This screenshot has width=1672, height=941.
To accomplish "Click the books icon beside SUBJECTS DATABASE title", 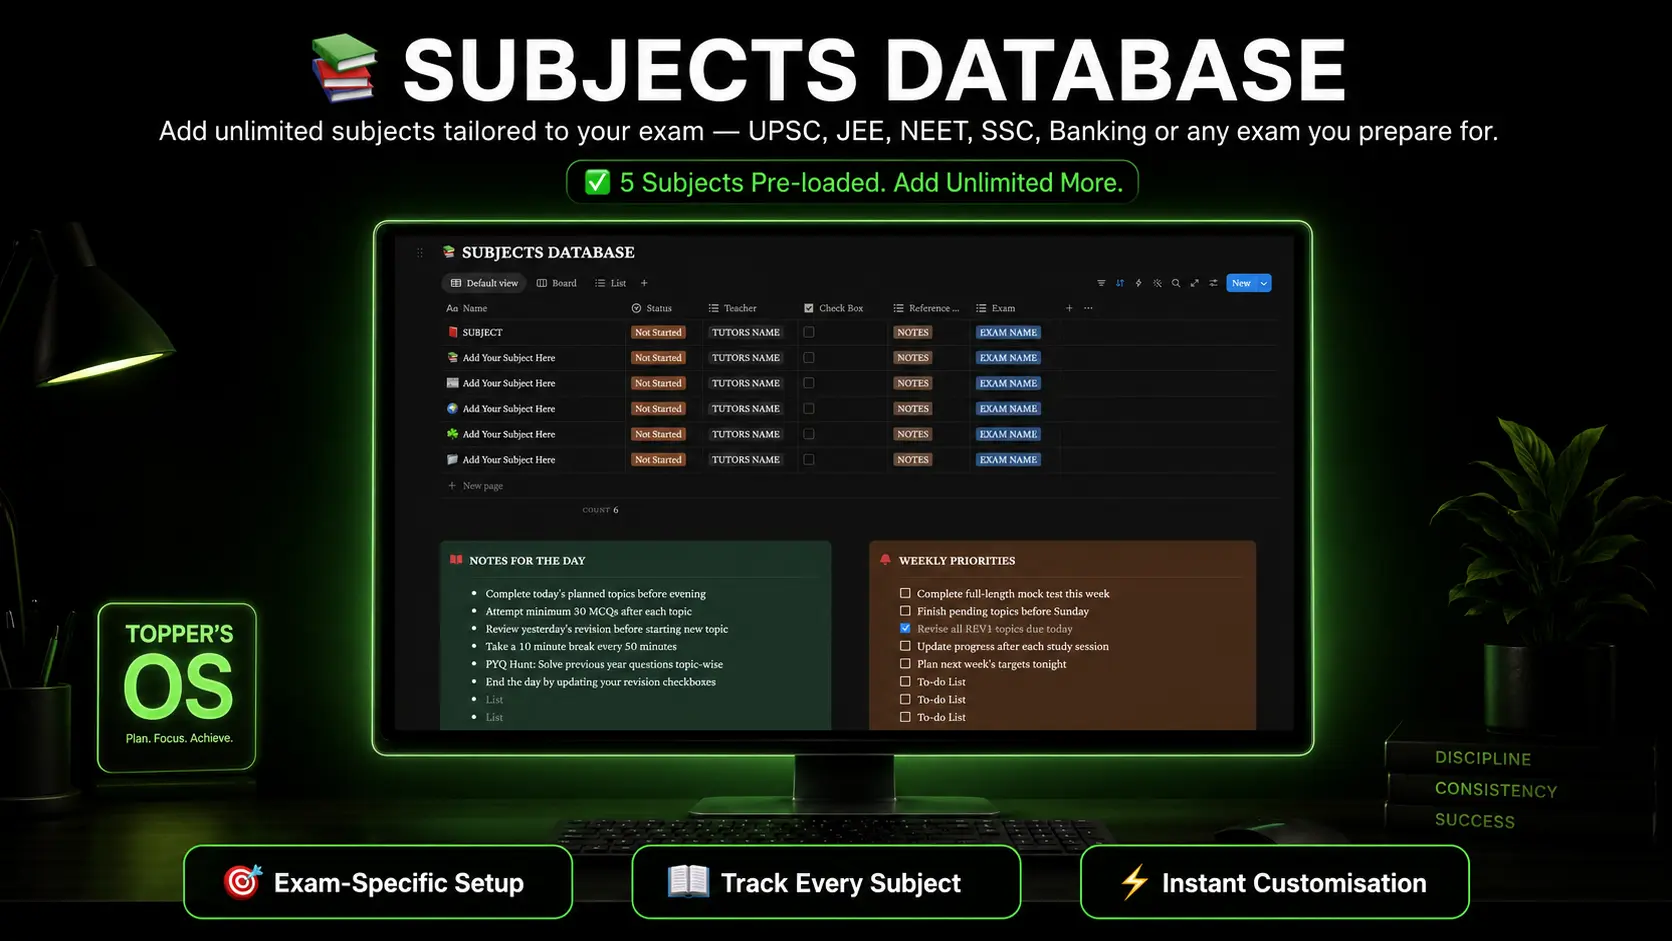I will pyautogui.click(x=449, y=252).
